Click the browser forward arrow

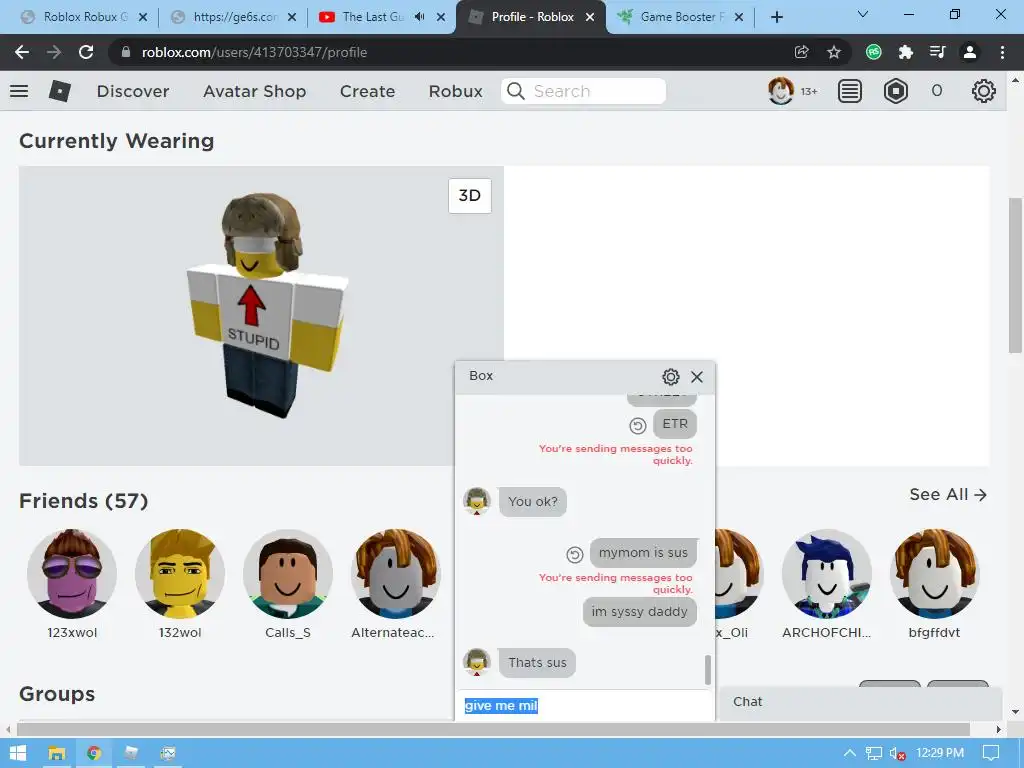(54, 52)
